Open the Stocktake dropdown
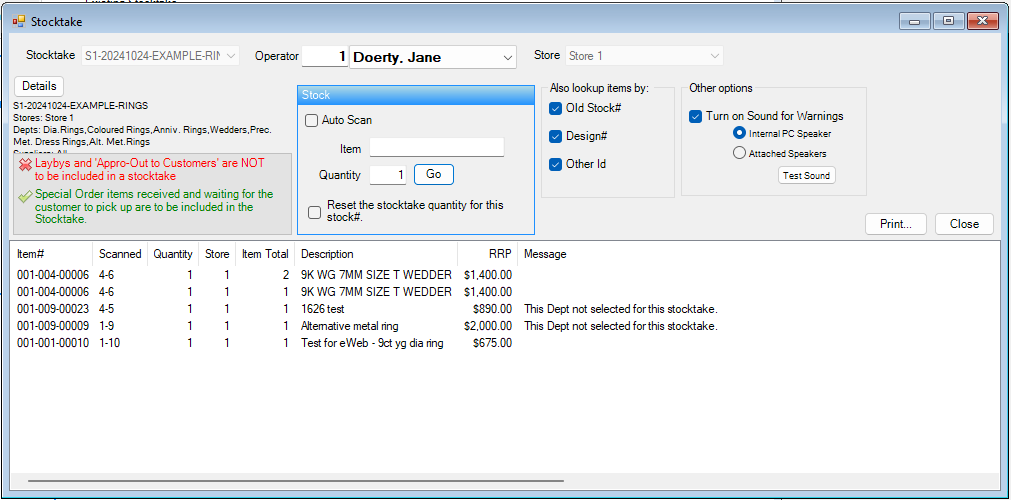The height and width of the screenshot is (500, 1011). [161, 55]
